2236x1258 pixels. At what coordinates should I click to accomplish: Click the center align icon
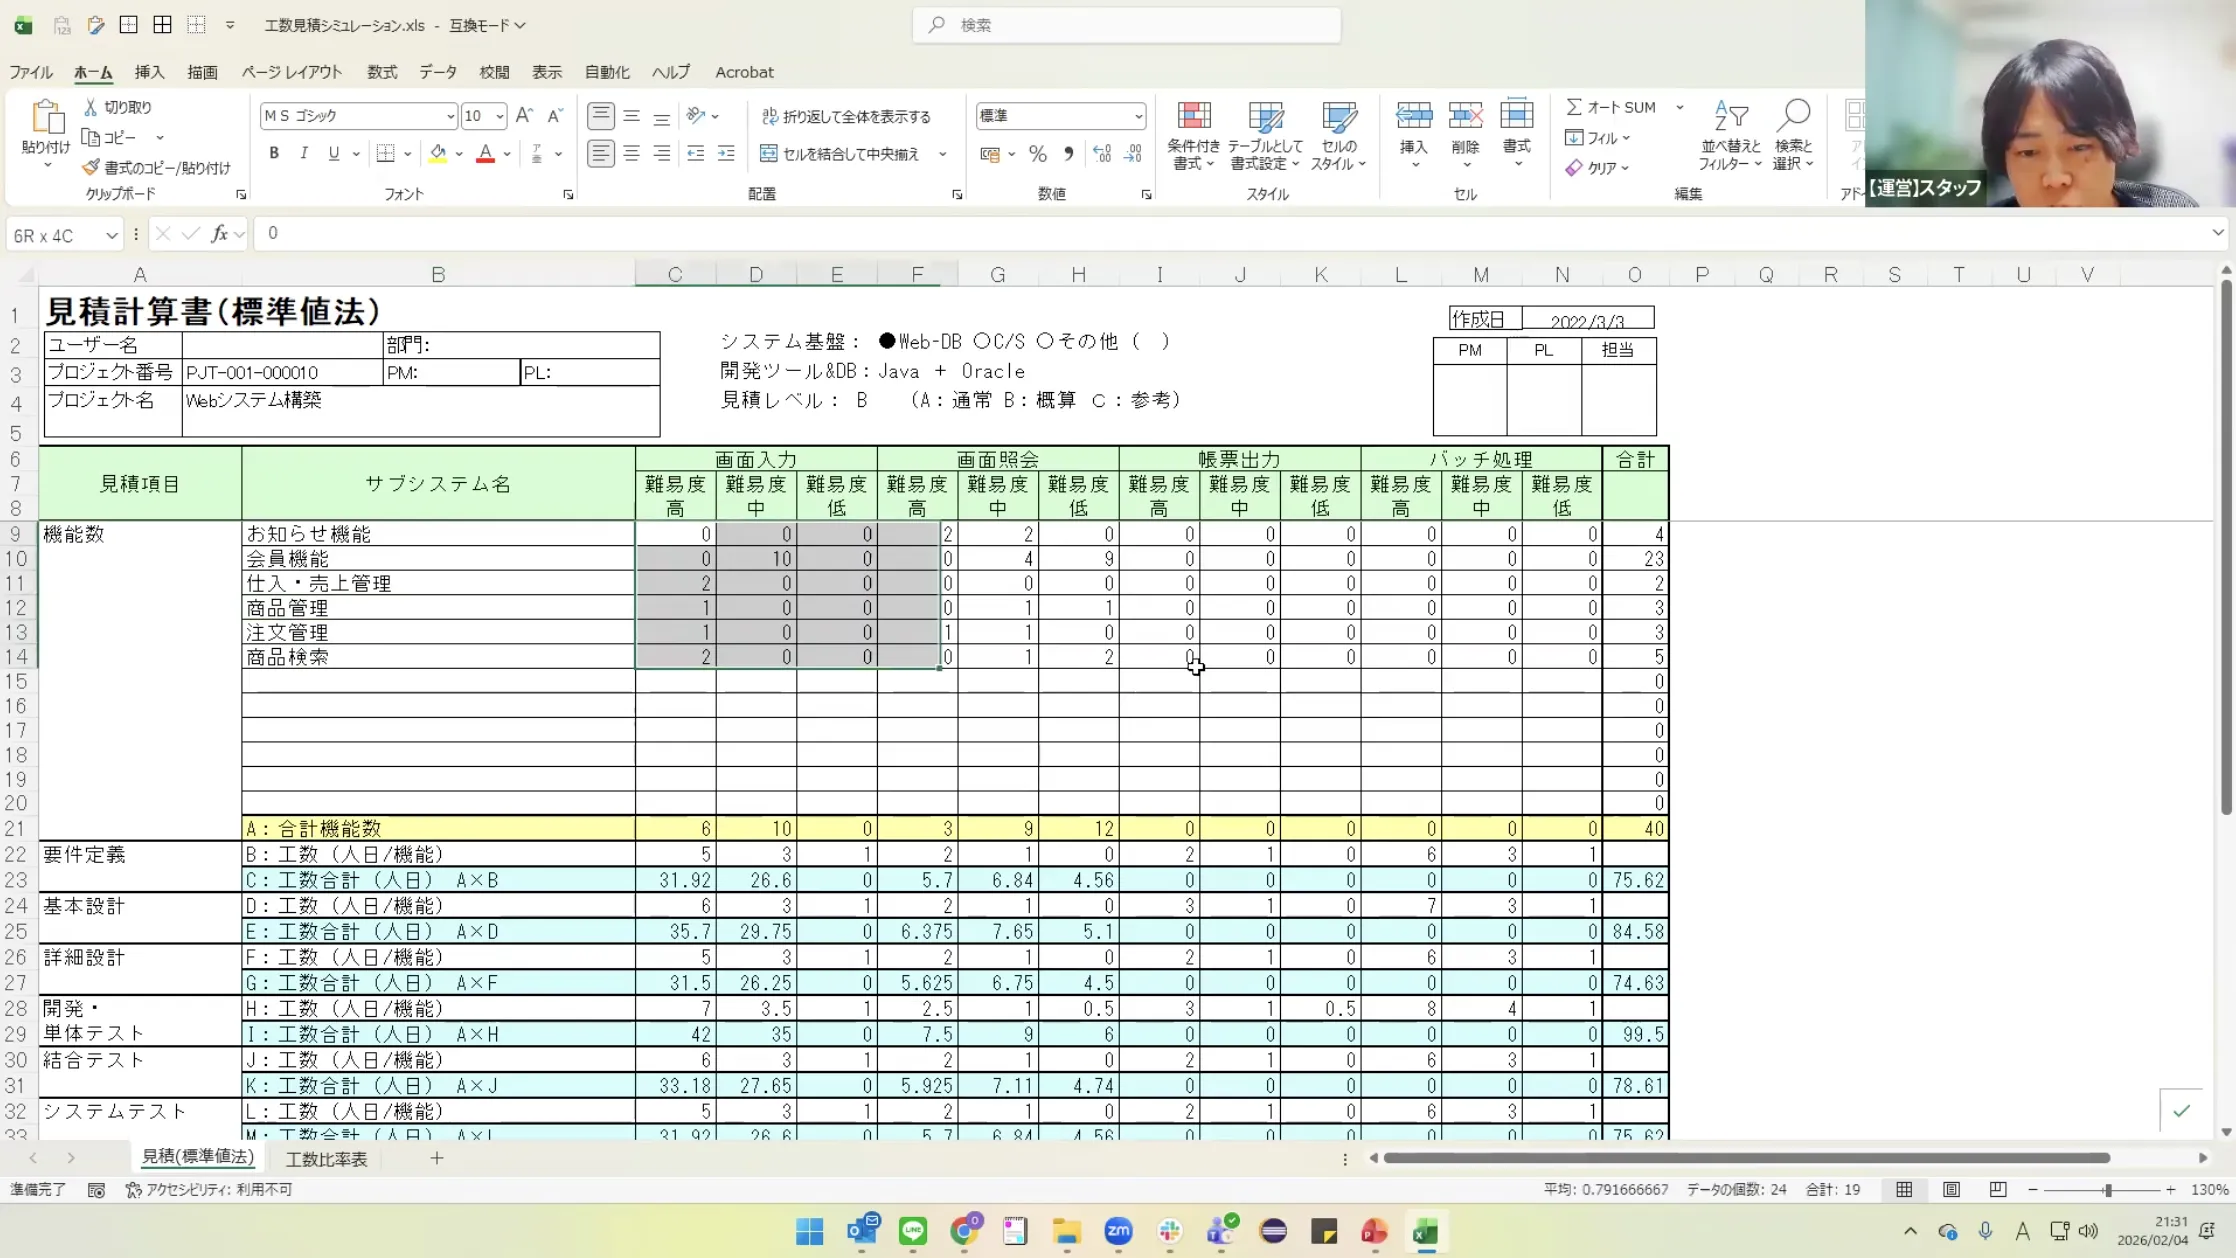pyautogui.click(x=631, y=153)
